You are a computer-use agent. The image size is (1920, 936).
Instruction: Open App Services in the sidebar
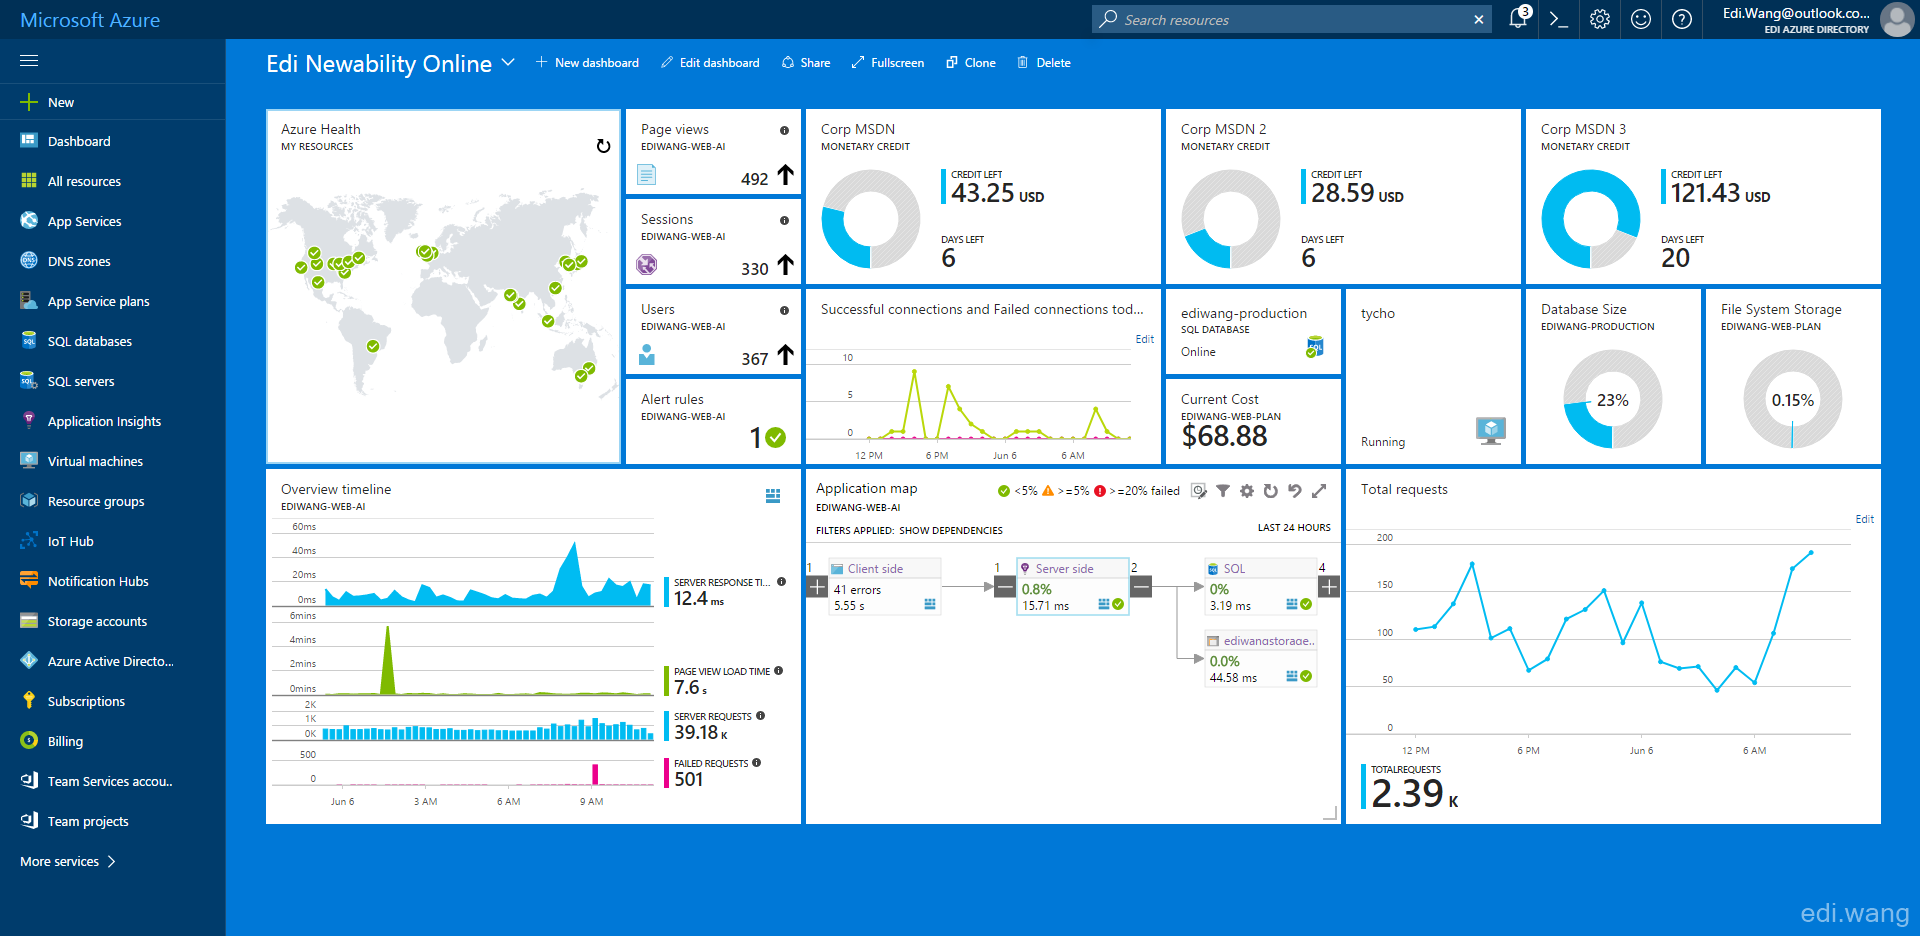click(x=112, y=221)
